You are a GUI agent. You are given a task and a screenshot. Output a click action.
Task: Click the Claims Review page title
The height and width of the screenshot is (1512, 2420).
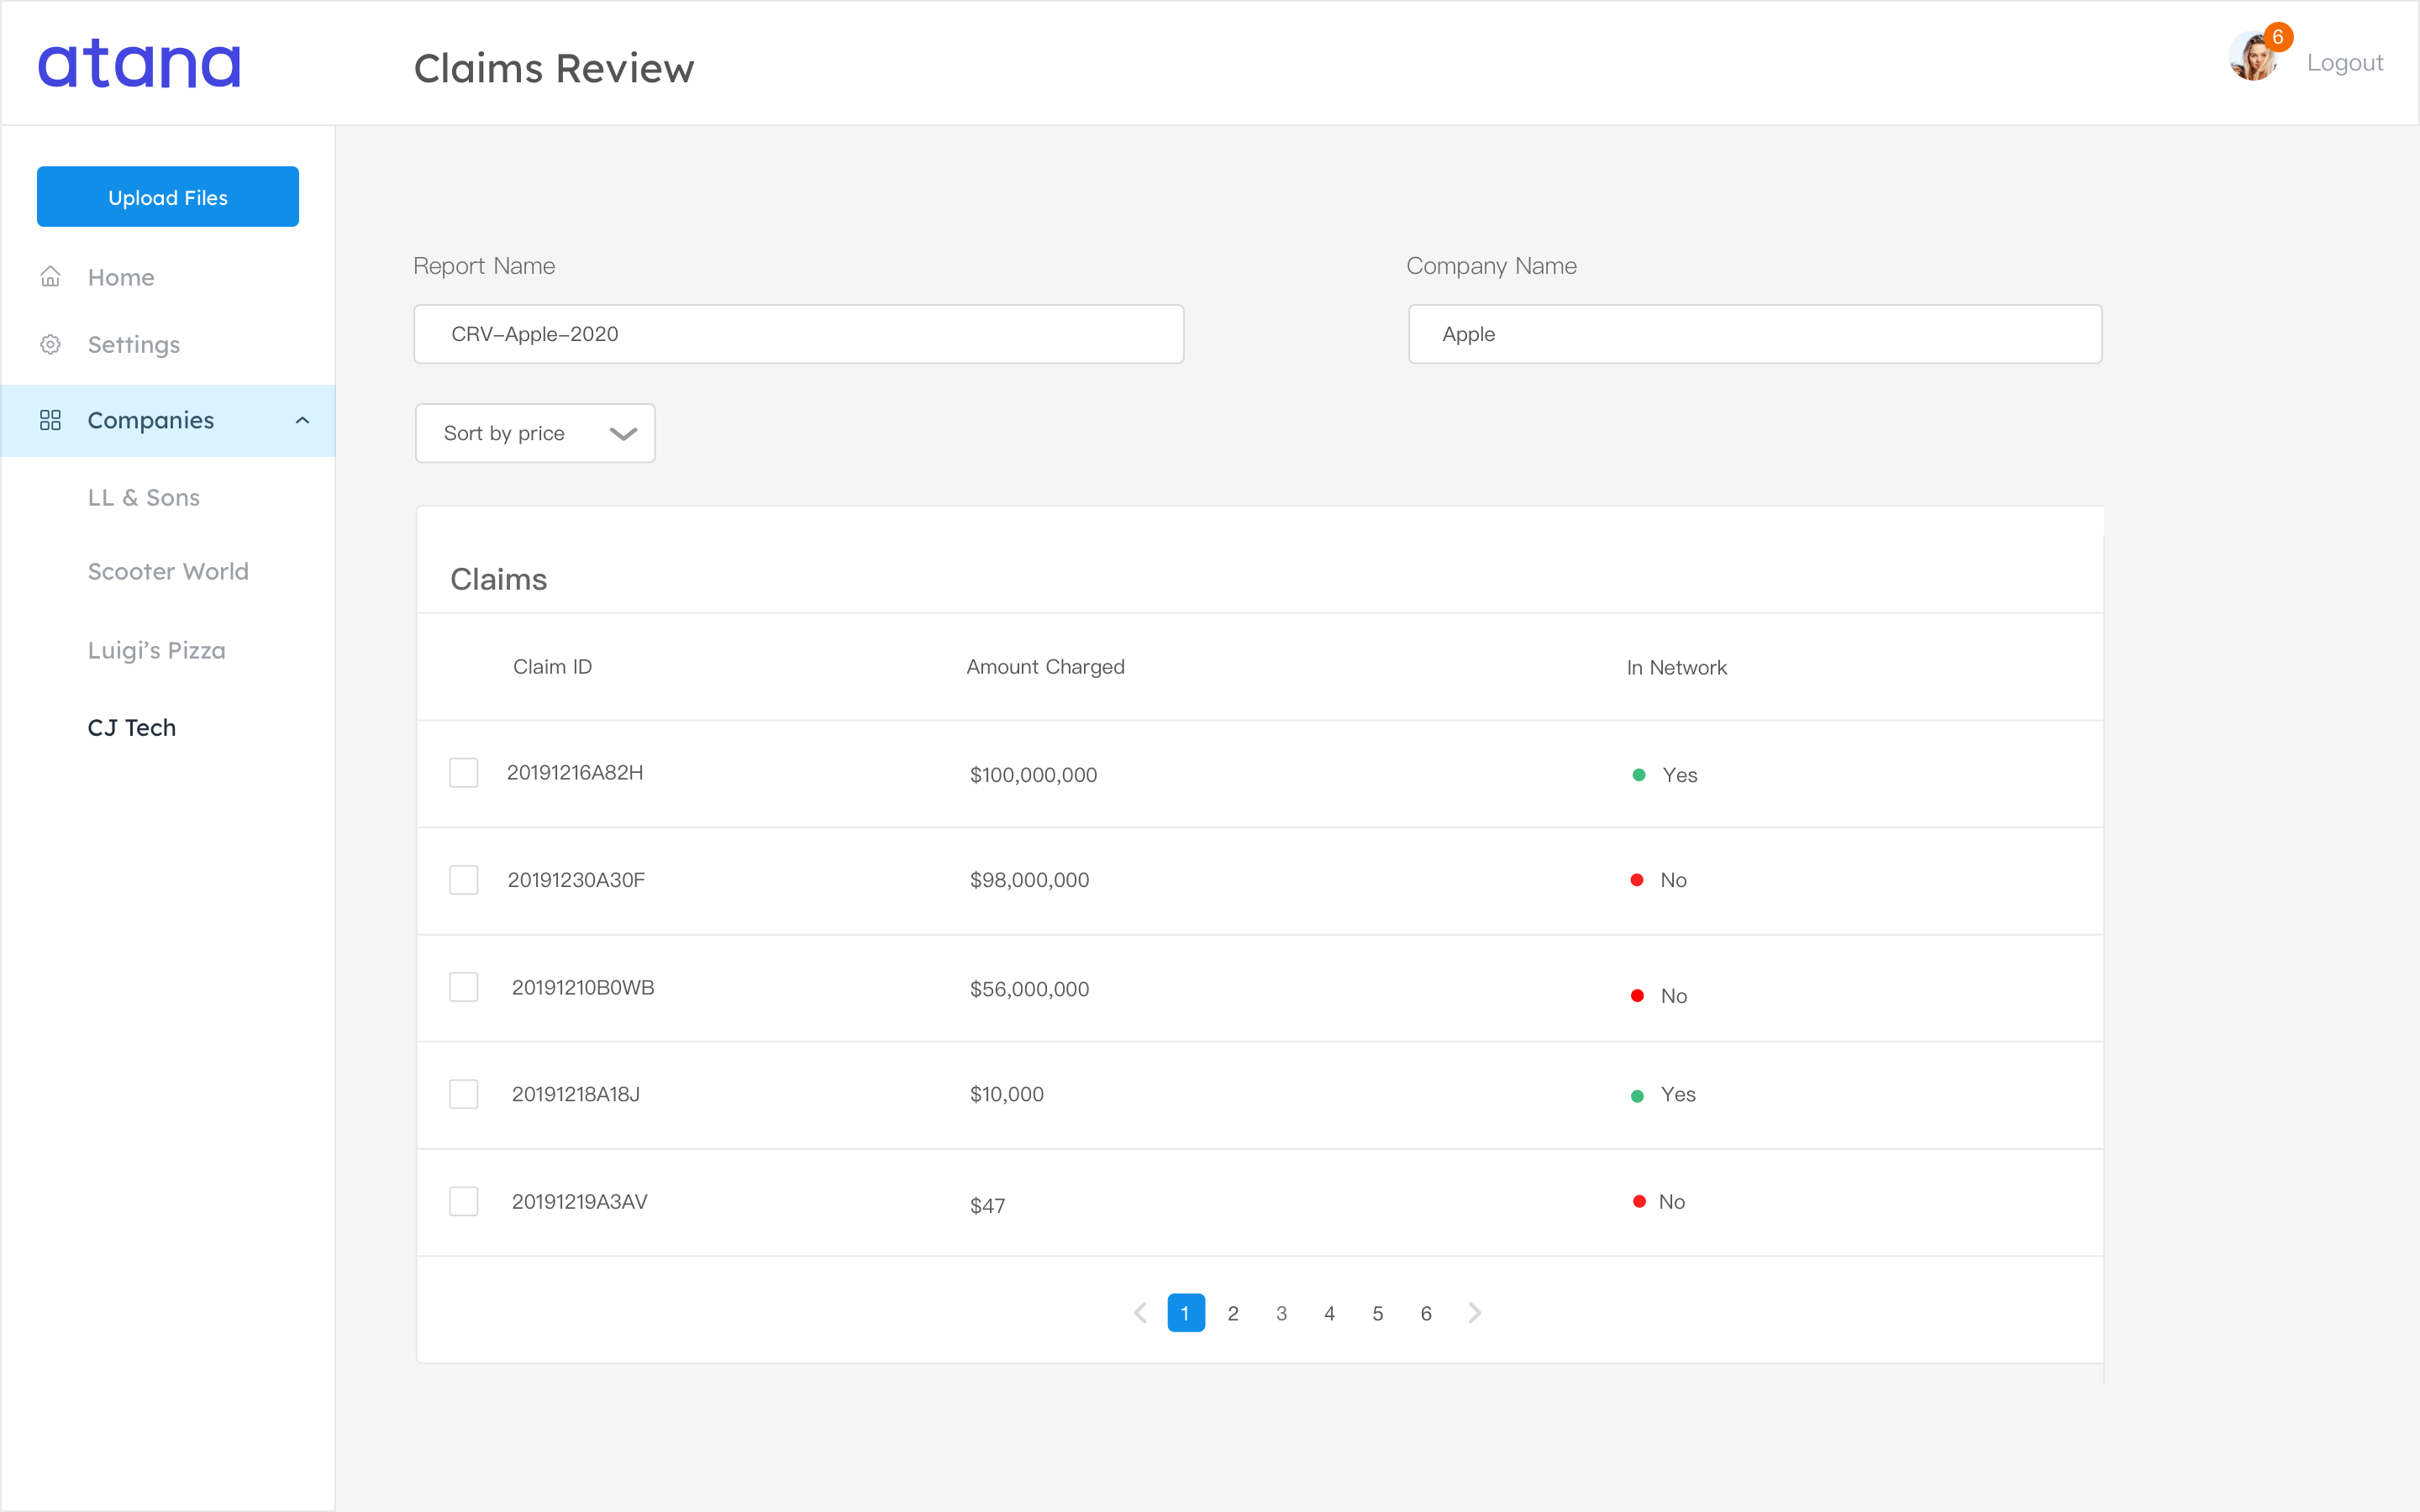(554, 68)
